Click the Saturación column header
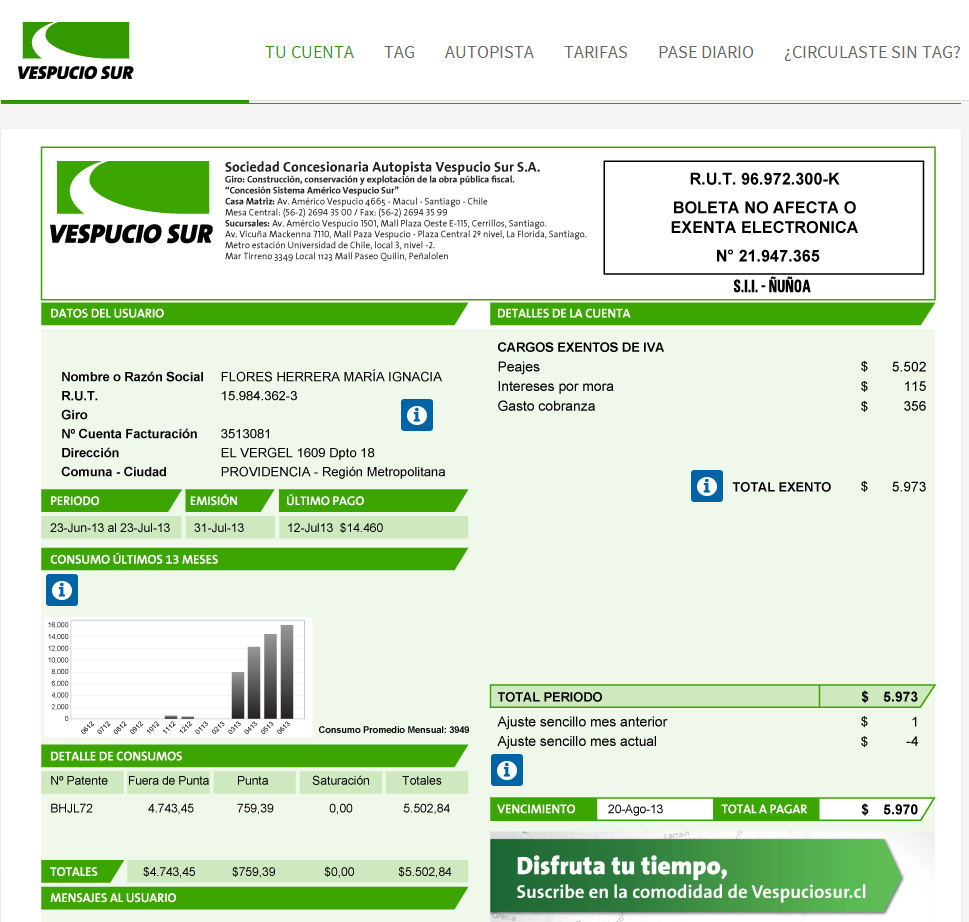 point(341,780)
